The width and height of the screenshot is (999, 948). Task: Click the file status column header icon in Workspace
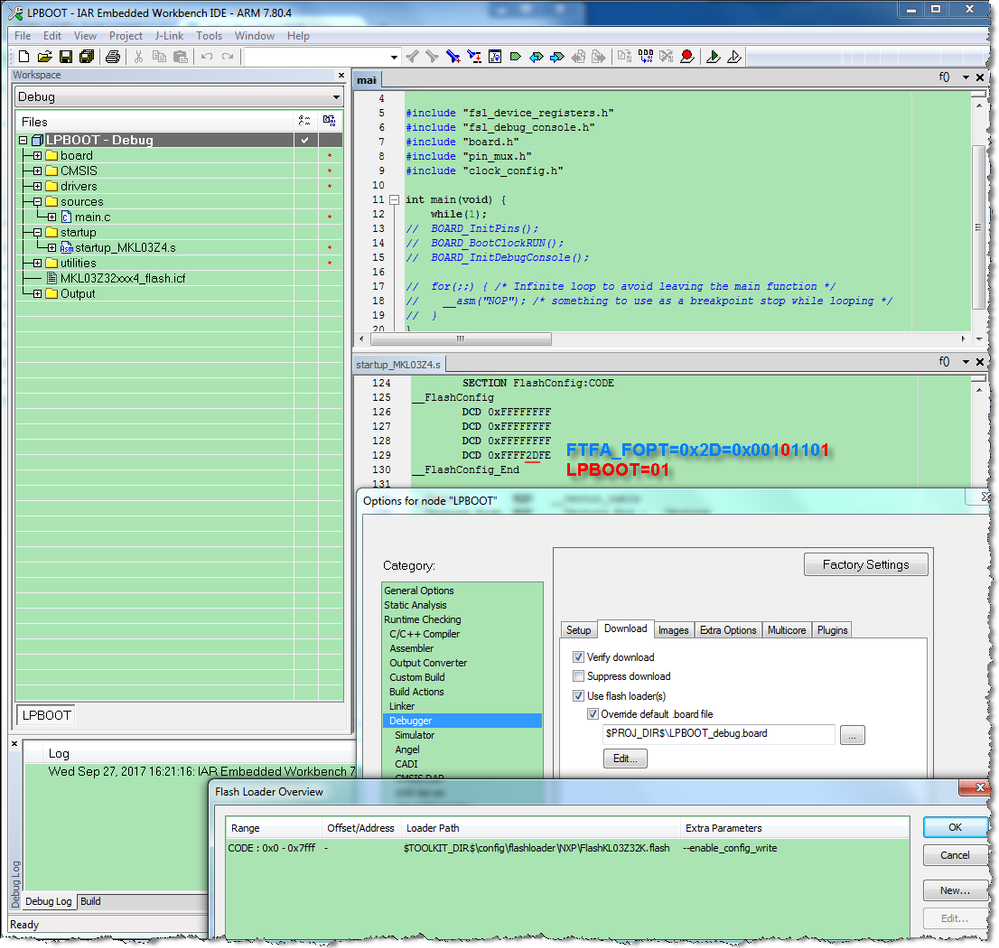(305, 120)
